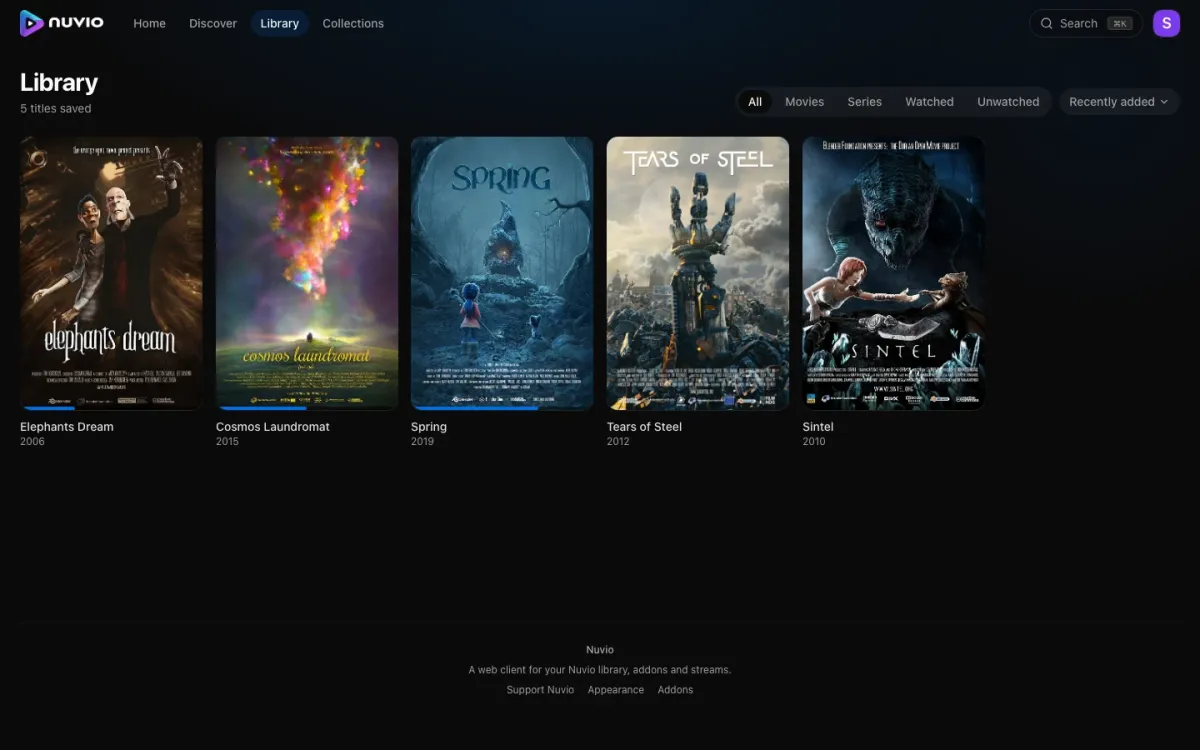Click the Library page heading

pos(59,82)
